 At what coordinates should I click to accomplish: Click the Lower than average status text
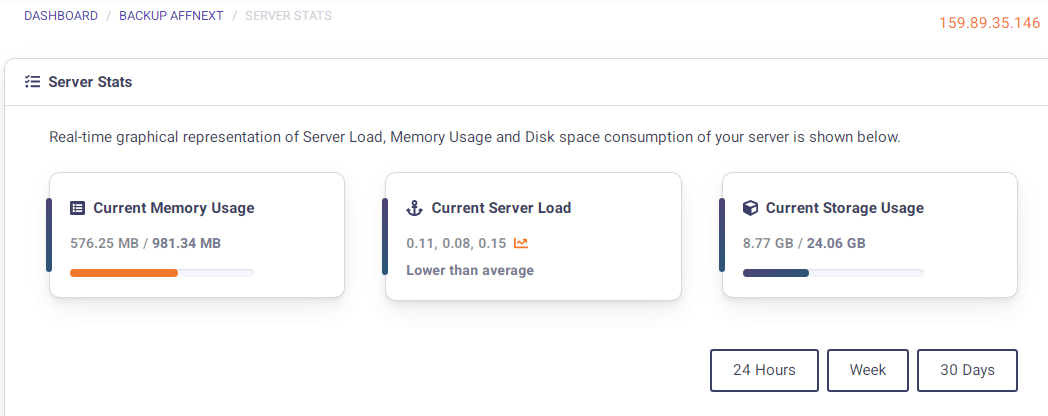coord(470,270)
